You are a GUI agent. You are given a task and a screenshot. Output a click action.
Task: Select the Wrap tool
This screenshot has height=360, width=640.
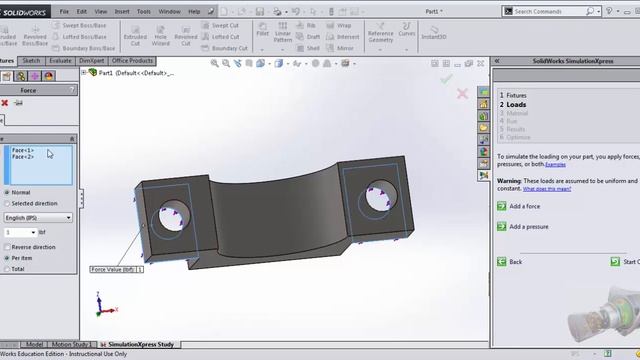coord(339,25)
